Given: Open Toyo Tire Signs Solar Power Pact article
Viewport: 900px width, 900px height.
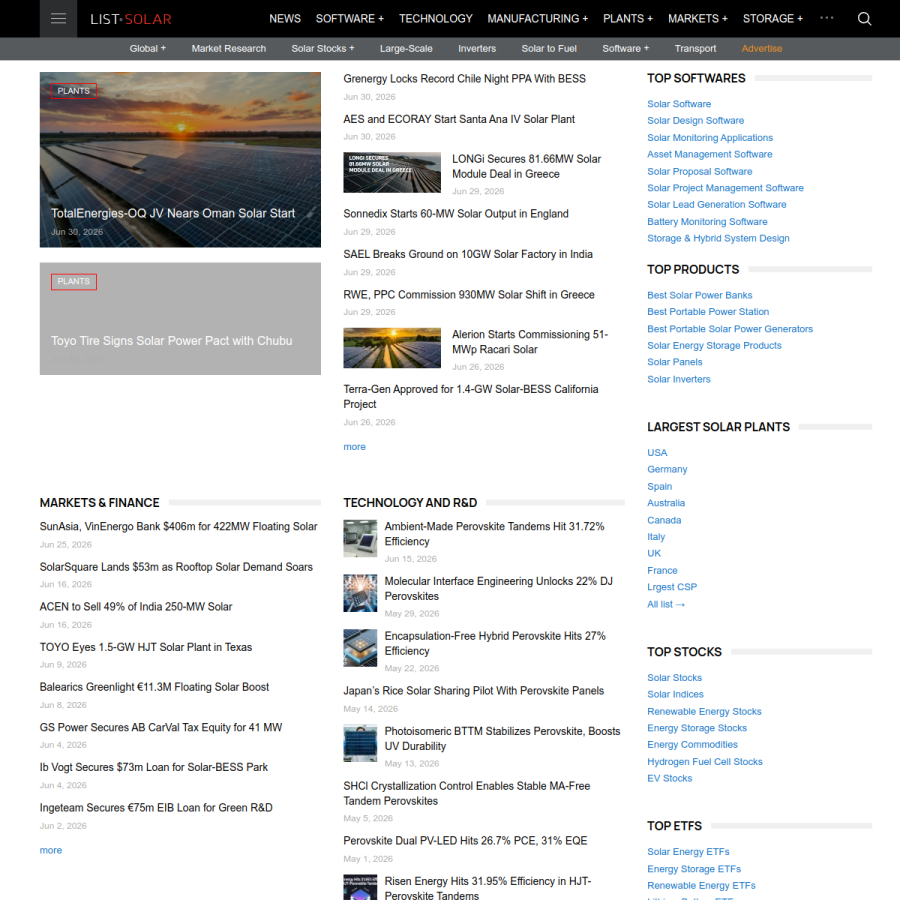Looking at the screenshot, I should (172, 341).
